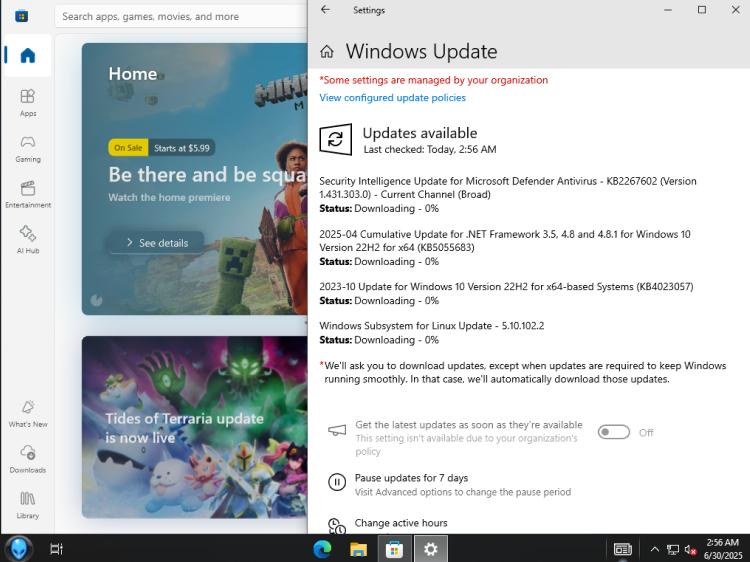Viewport: 750px width, 562px height.
Task: Open Apps section in Microsoft Store
Action: (x=28, y=102)
